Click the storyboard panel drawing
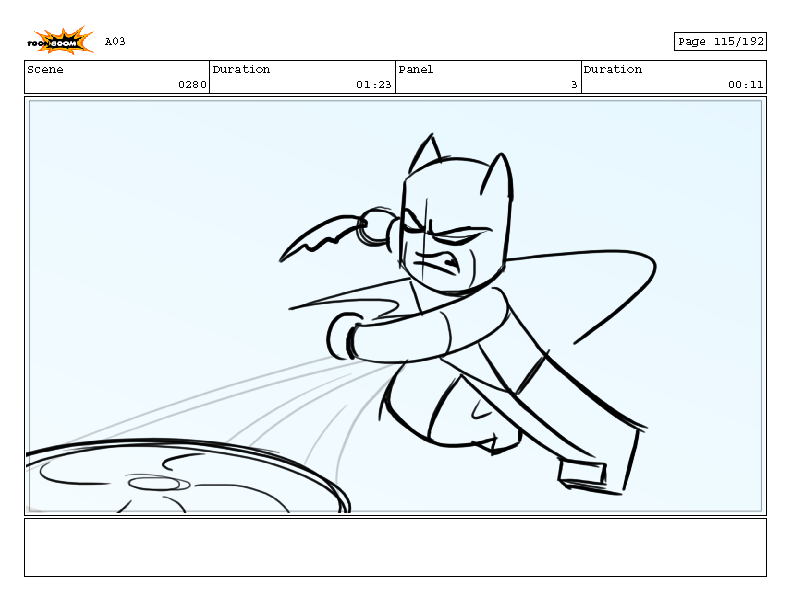The height and width of the screenshot is (613, 791). coord(396,306)
